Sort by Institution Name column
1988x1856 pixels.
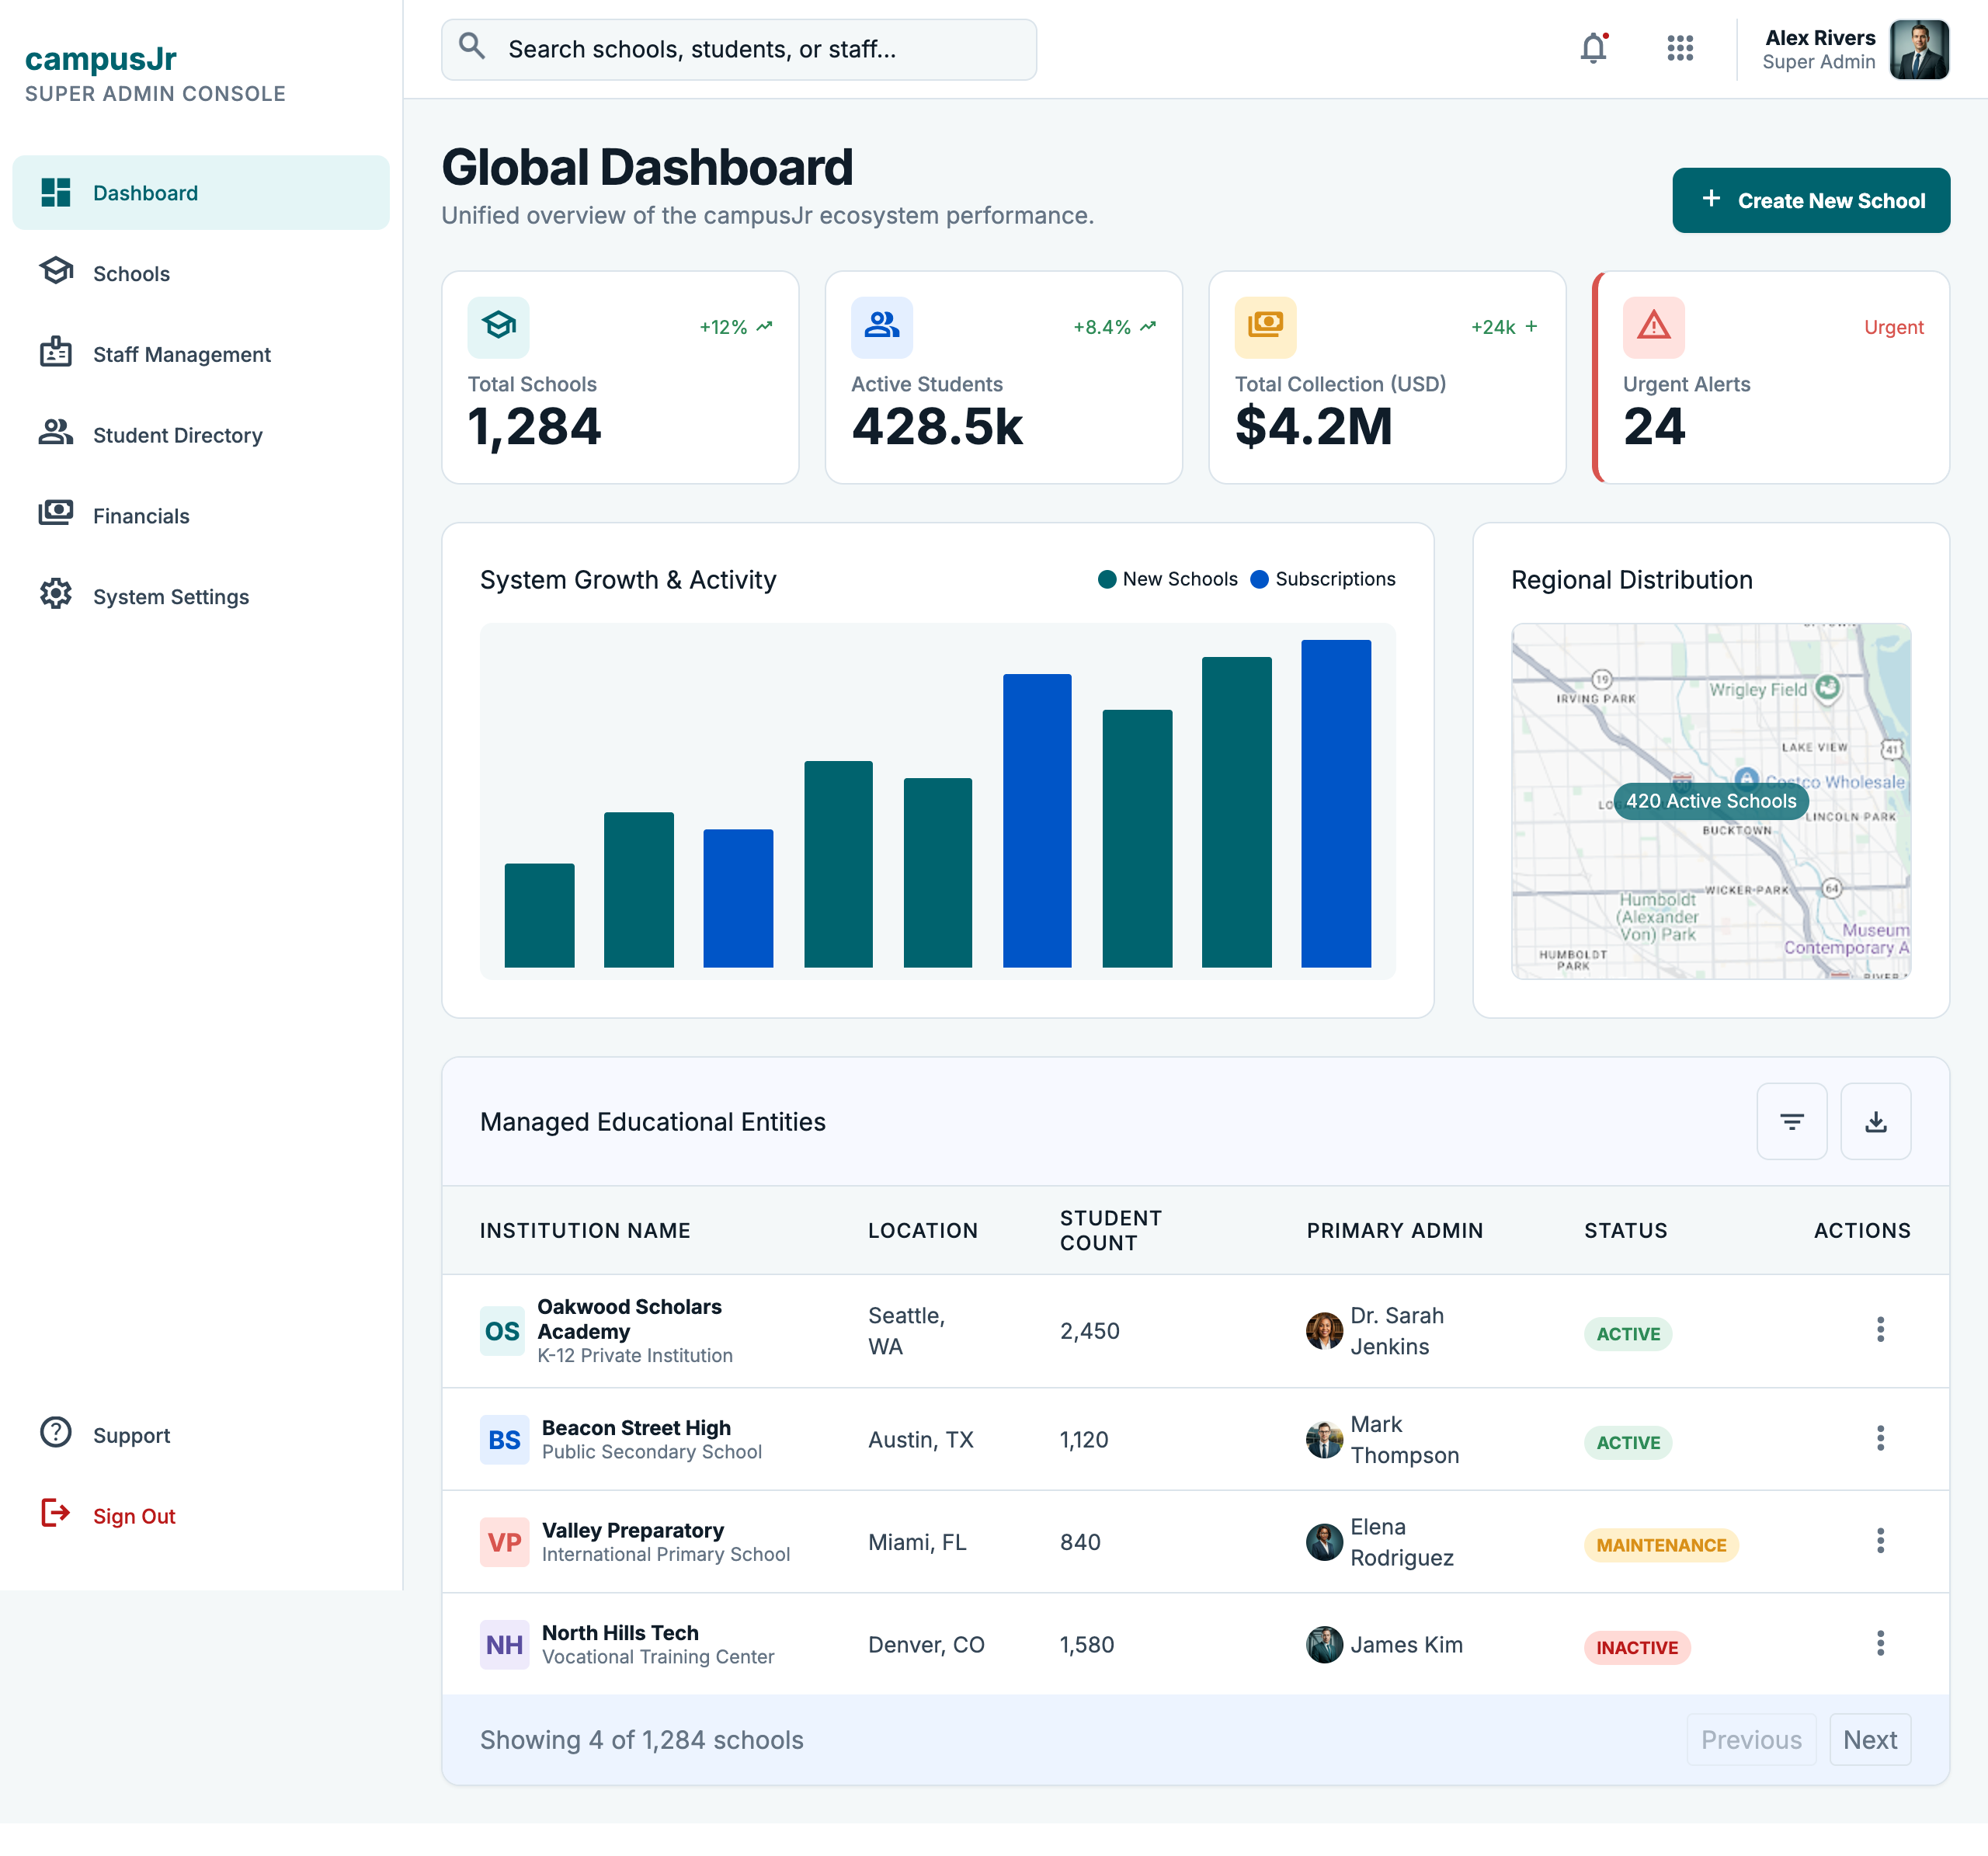click(x=585, y=1230)
